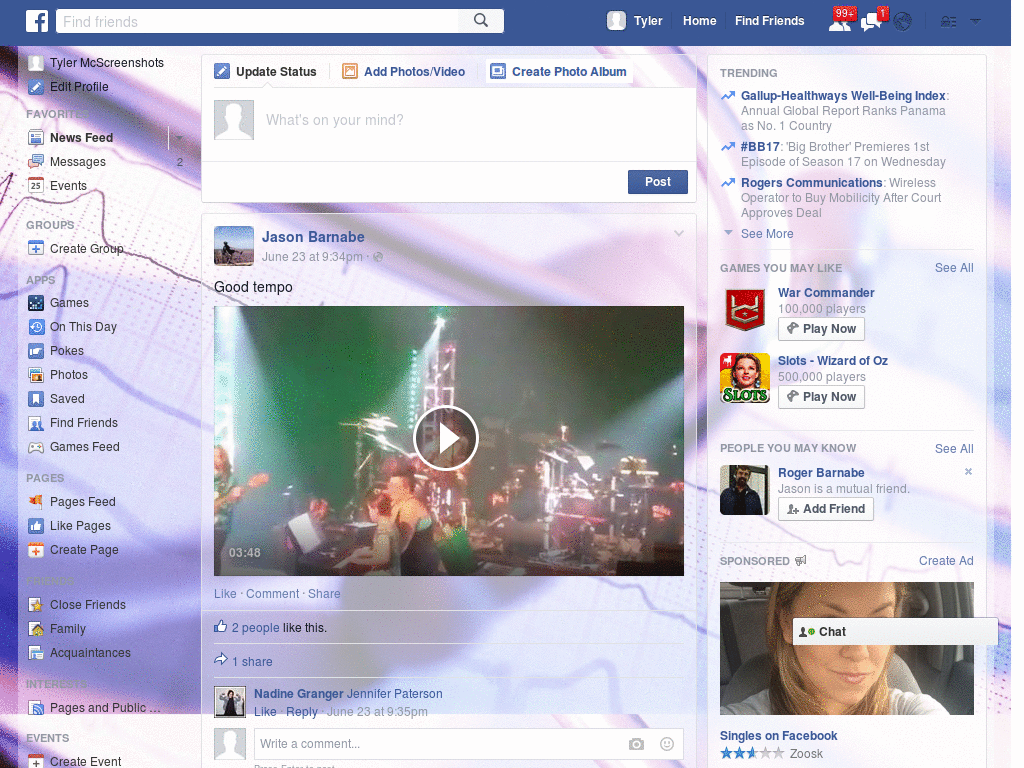Select the Create Photo Album tab

pyautogui.click(x=559, y=71)
